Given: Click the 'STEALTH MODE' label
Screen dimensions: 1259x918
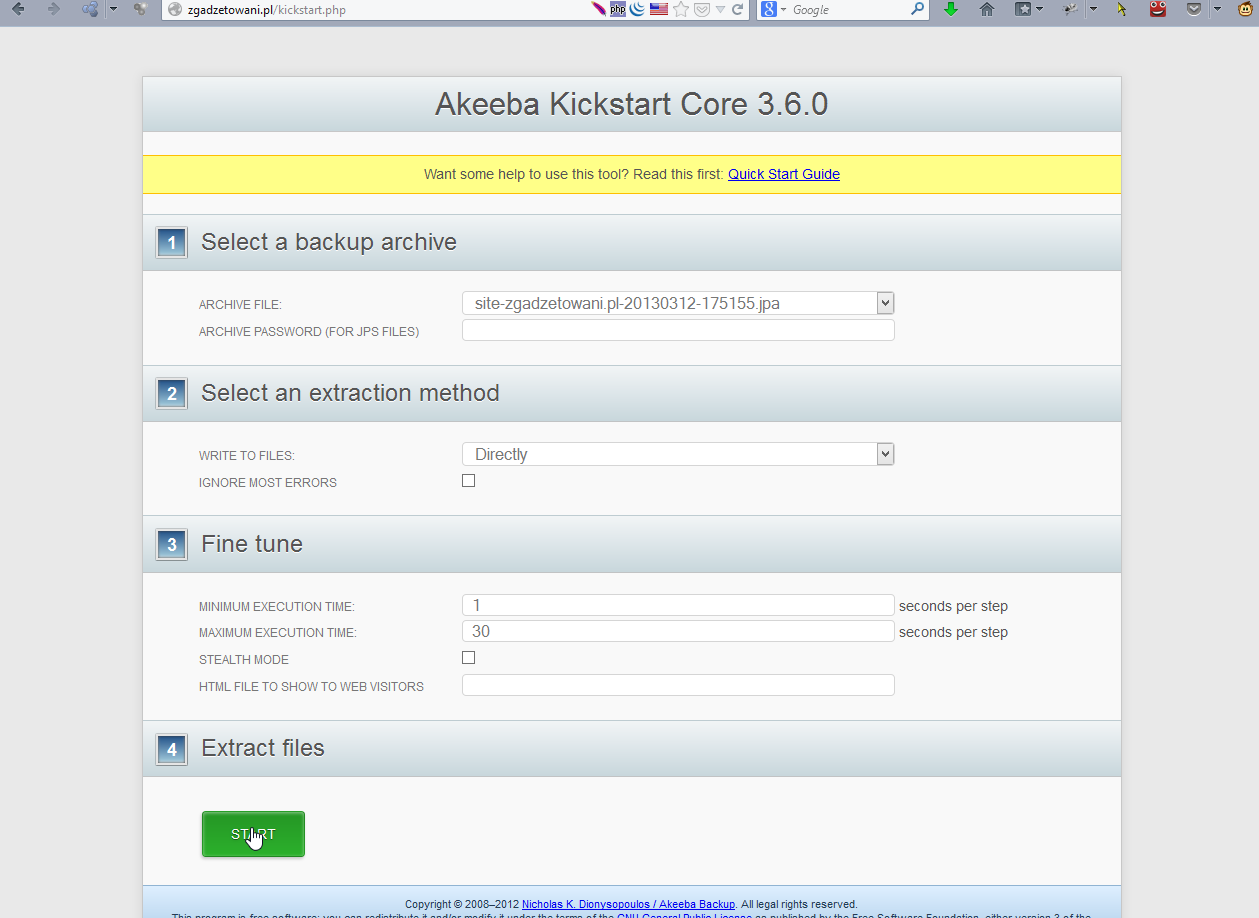Looking at the screenshot, I should [244, 660].
